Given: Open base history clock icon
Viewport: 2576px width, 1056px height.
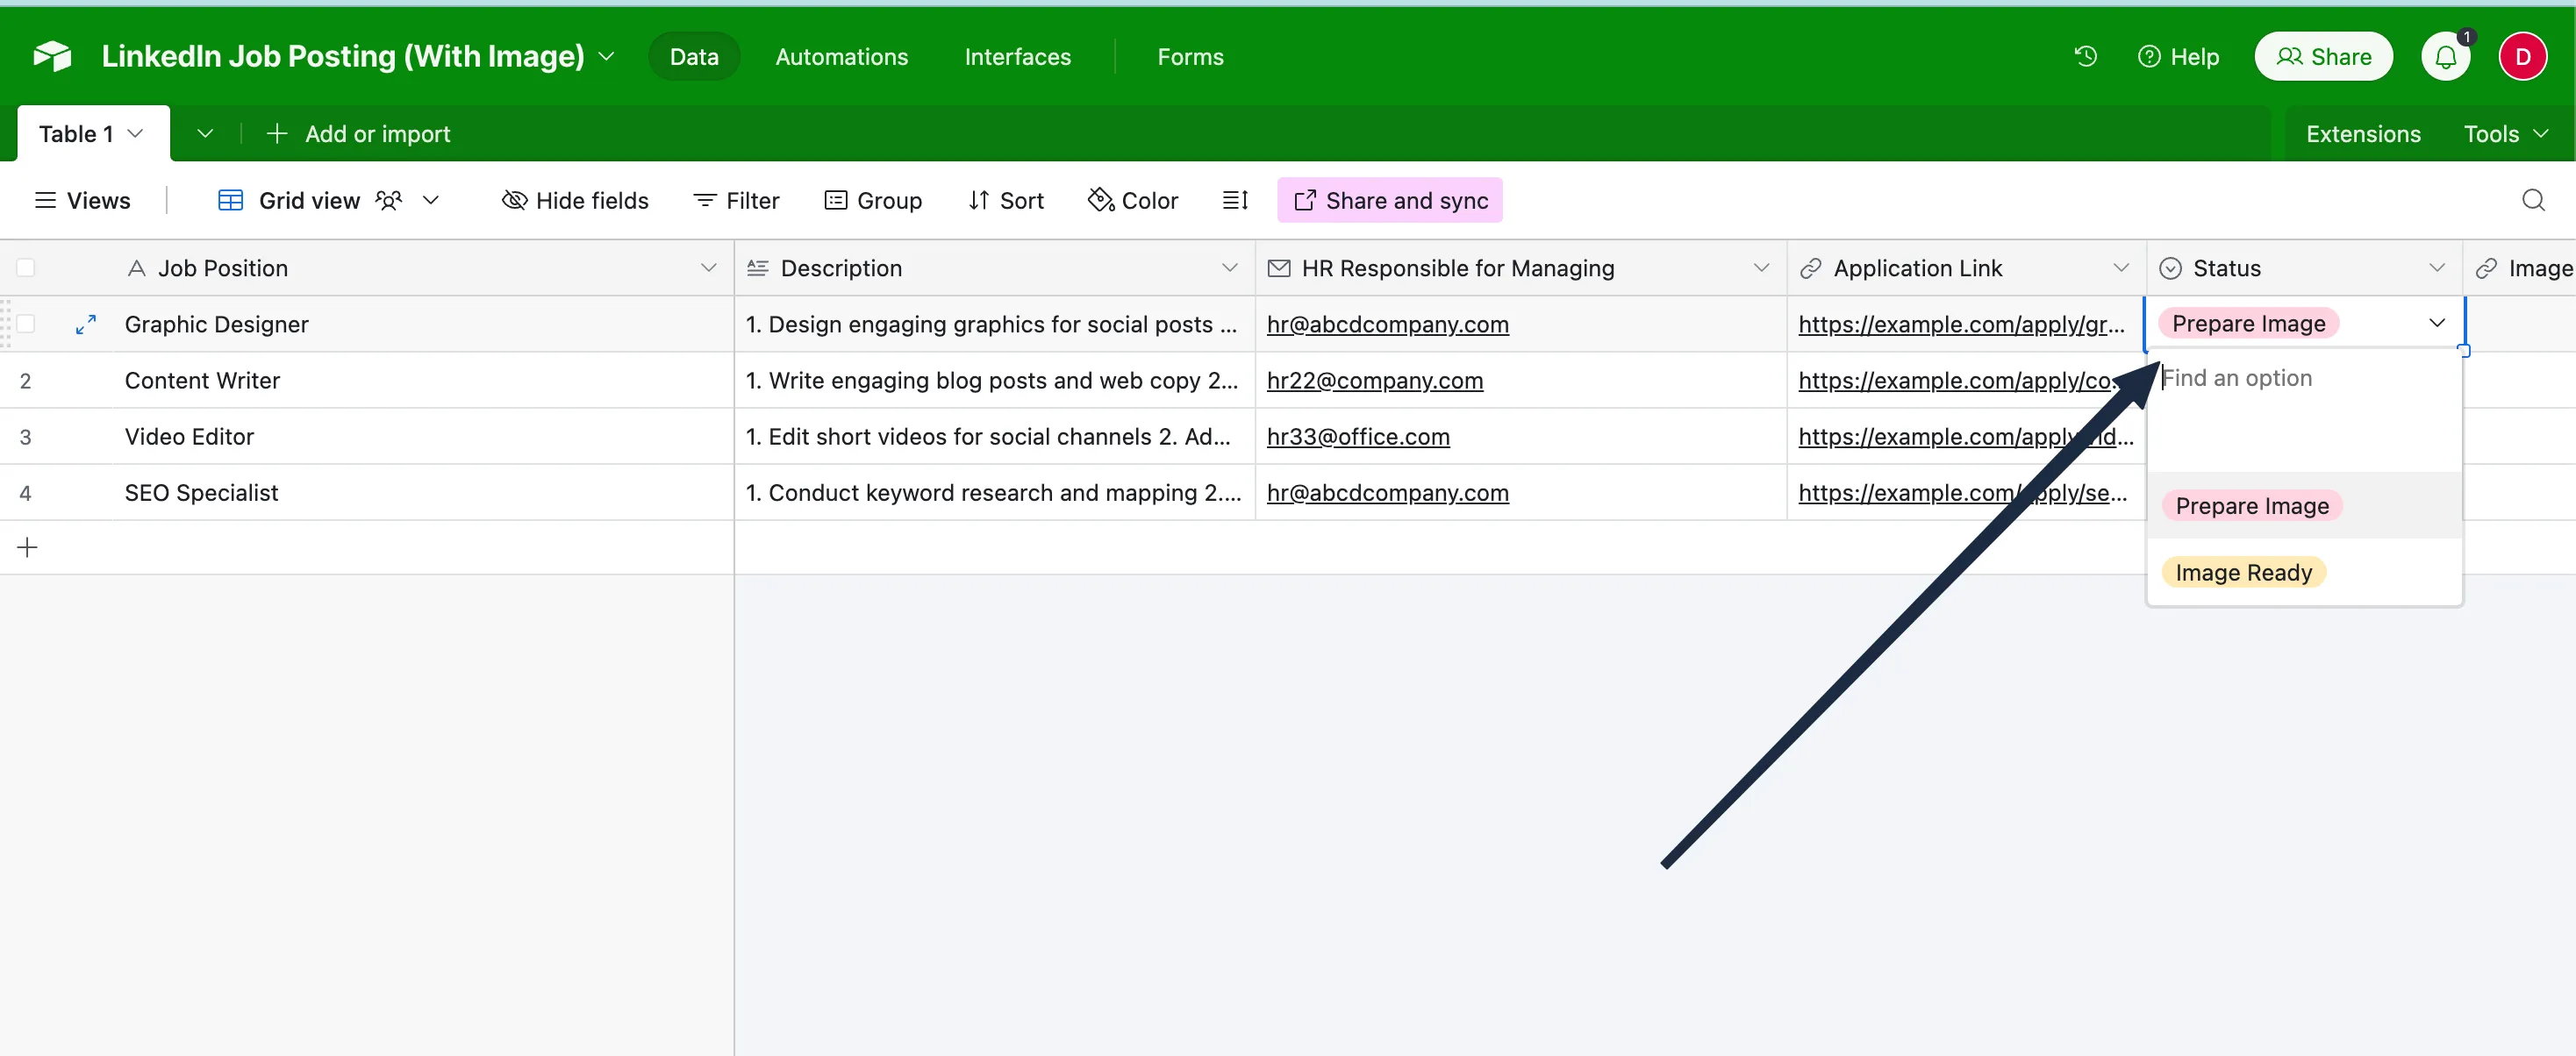Looking at the screenshot, I should tap(2085, 56).
